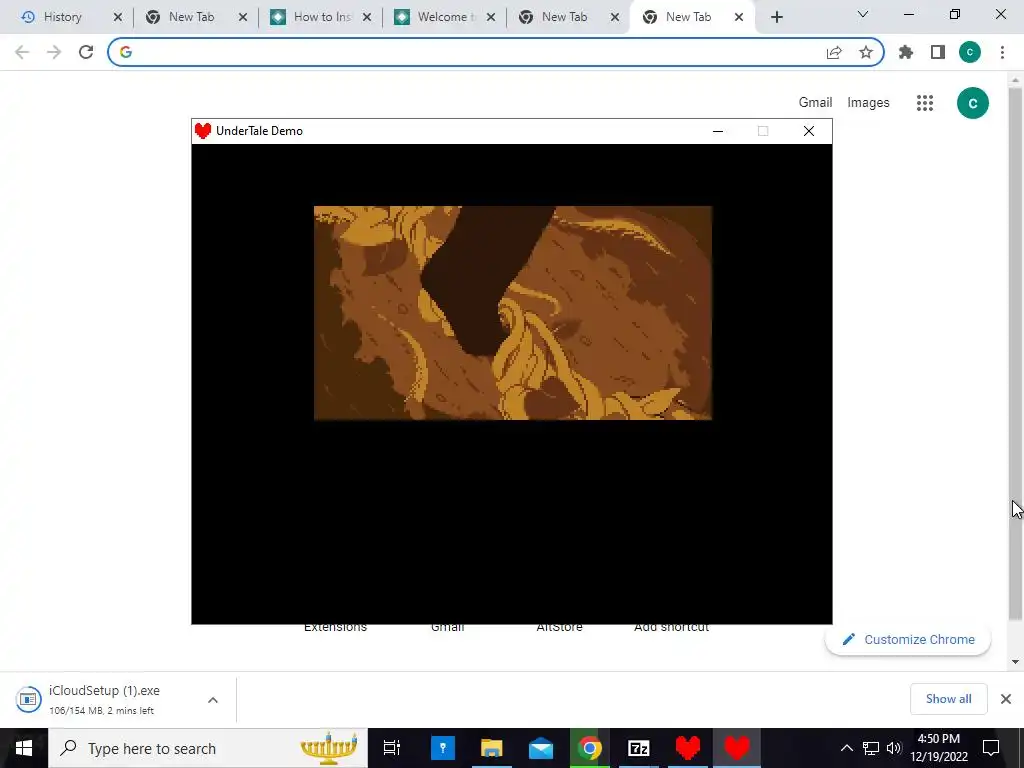Select the first red heart taskbar icon
The height and width of the screenshot is (768, 1024).
(x=688, y=748)
